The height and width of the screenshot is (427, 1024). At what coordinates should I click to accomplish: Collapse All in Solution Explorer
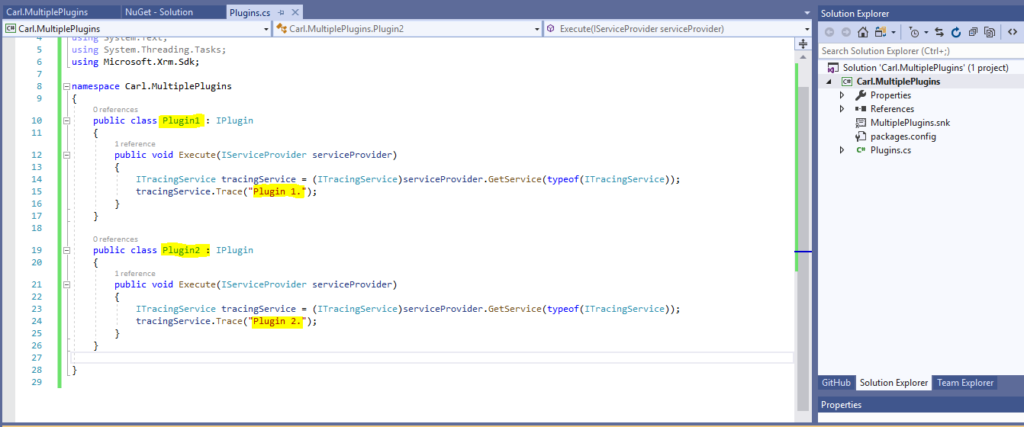(x=972, y=32)
